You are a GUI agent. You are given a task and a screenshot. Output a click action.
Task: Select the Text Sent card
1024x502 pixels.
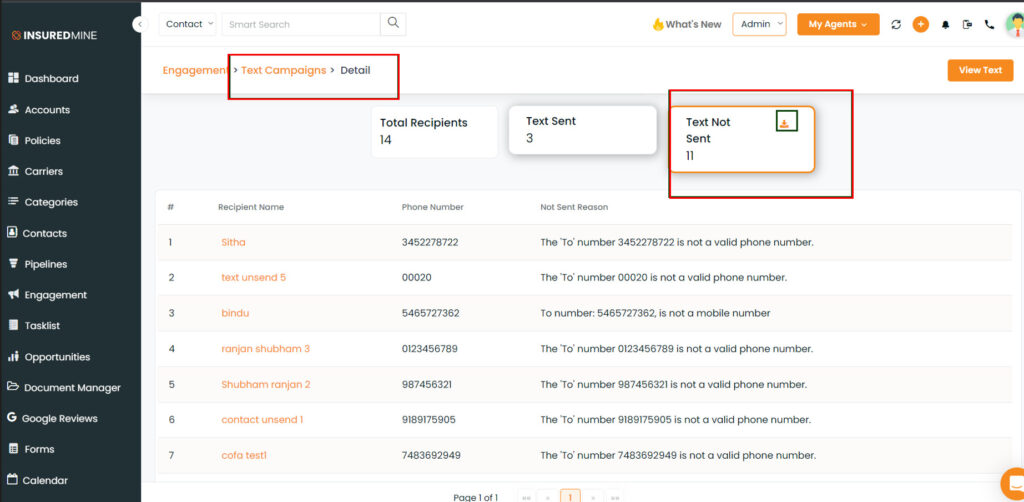tap(583, 130)
